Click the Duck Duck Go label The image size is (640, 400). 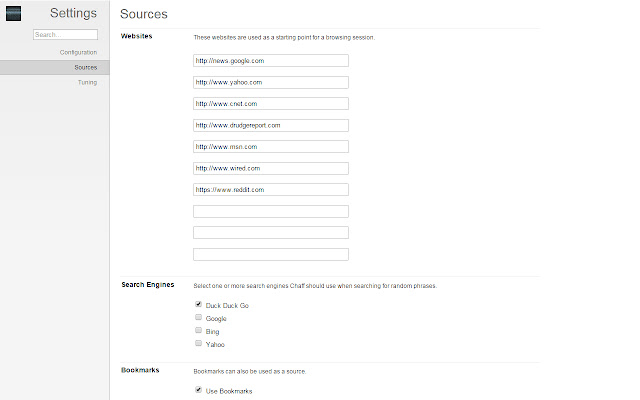coord(226,305)
